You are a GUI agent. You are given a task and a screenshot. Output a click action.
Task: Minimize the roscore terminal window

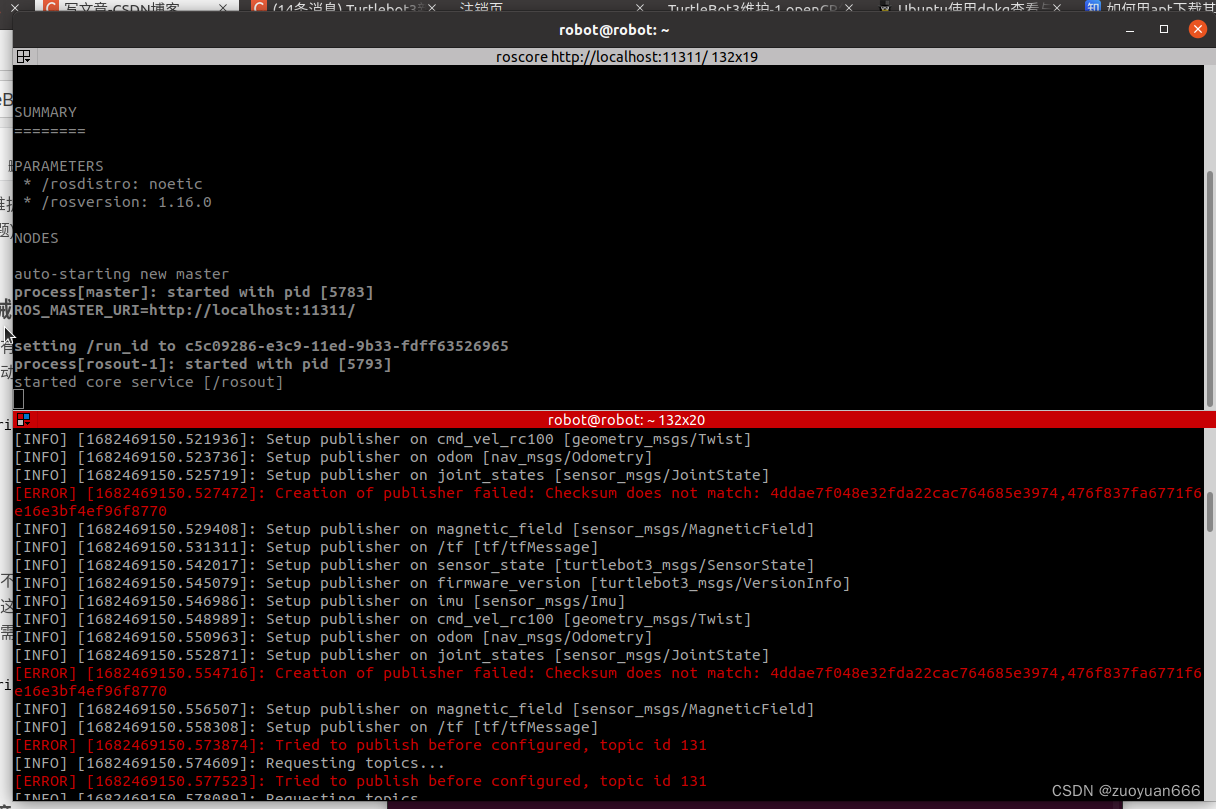pos(1130,29)
